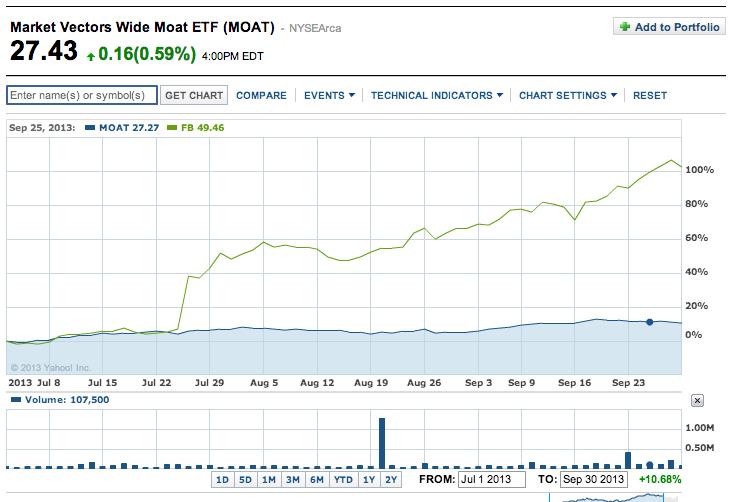Click the Add to Portfolio button
This screenshot has width=735, height=502.
click(x=669, y=26)
